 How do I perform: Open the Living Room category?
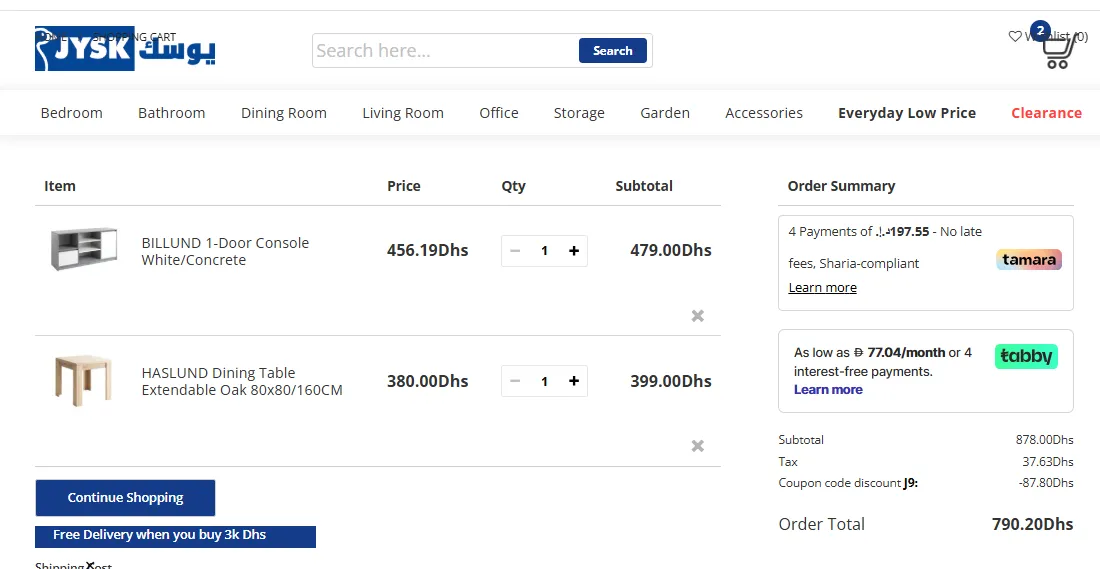pyautogui.click(x=403, y=113)
